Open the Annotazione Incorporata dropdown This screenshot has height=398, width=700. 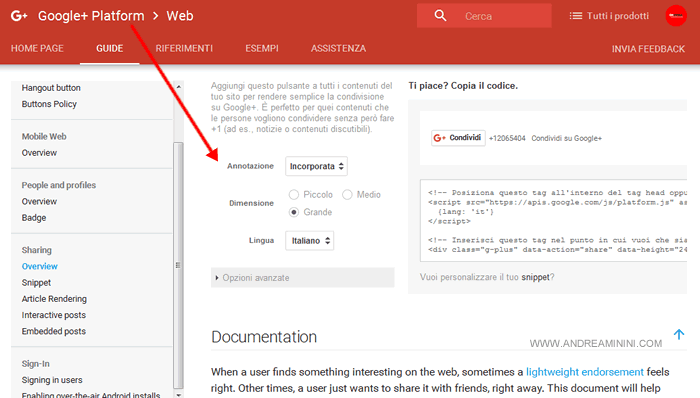pos(317,166)
